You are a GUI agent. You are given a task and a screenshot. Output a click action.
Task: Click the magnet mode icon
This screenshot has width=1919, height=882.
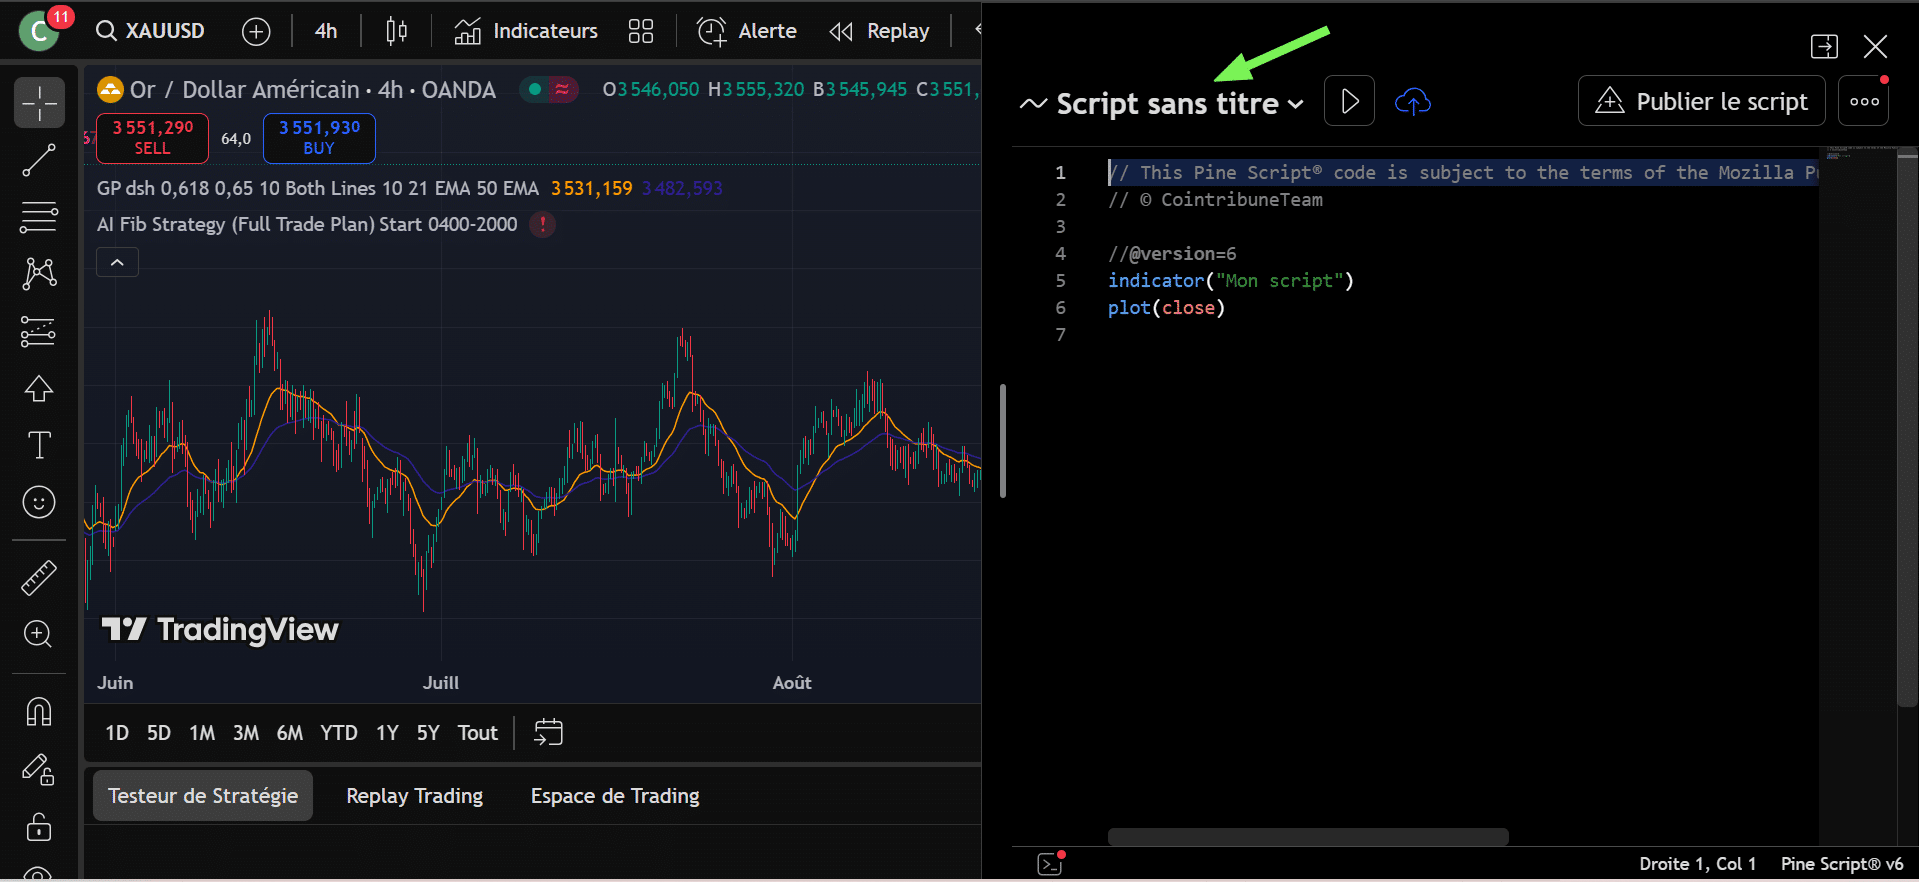click(39, 712)
